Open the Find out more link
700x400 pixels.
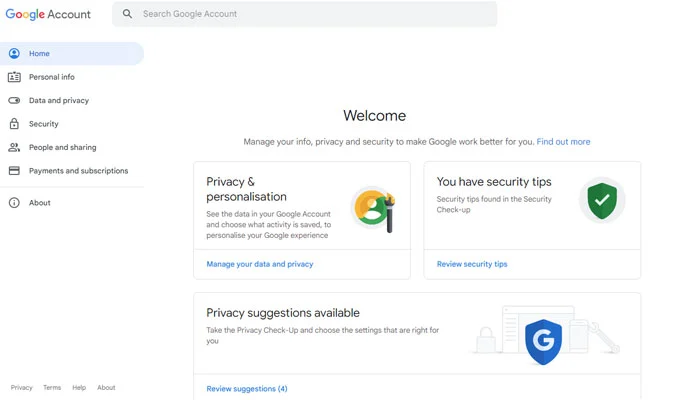click(563, 142)
